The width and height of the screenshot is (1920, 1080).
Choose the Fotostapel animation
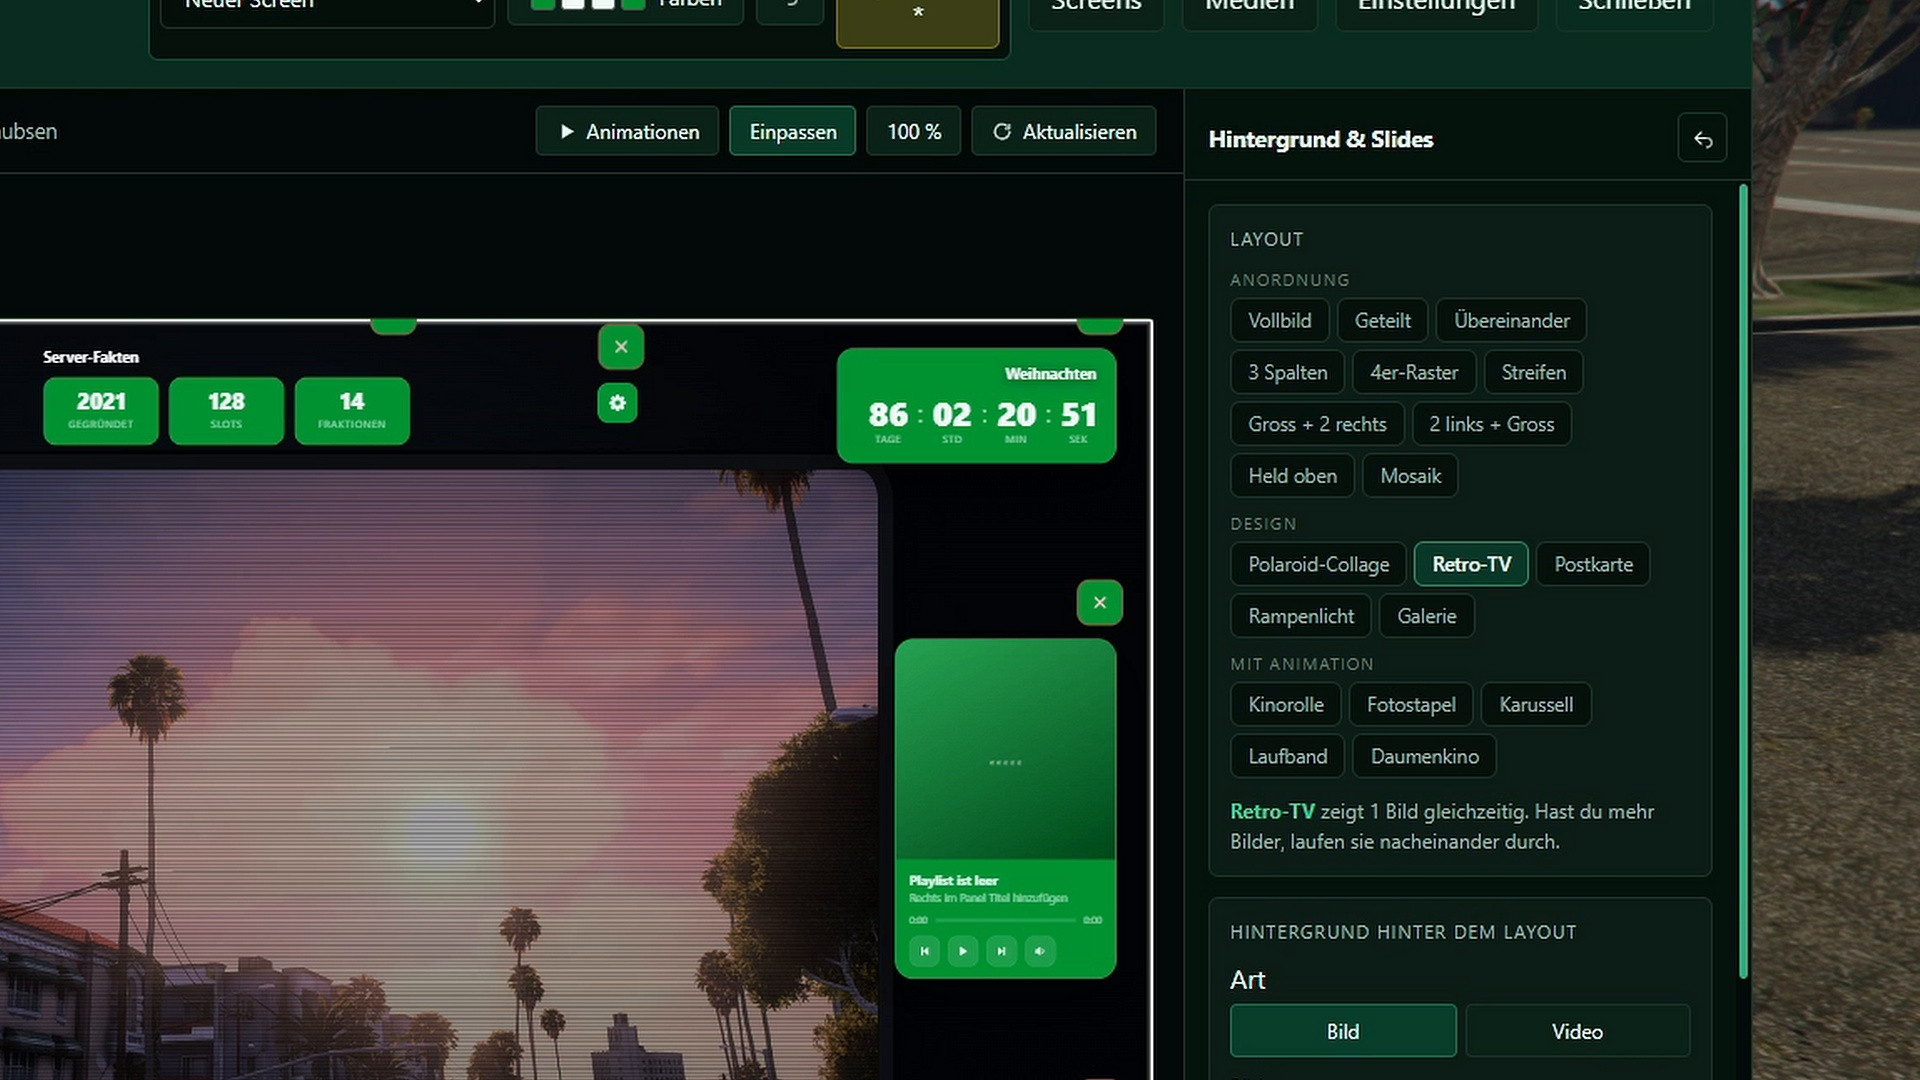(x=1411, y=705)
